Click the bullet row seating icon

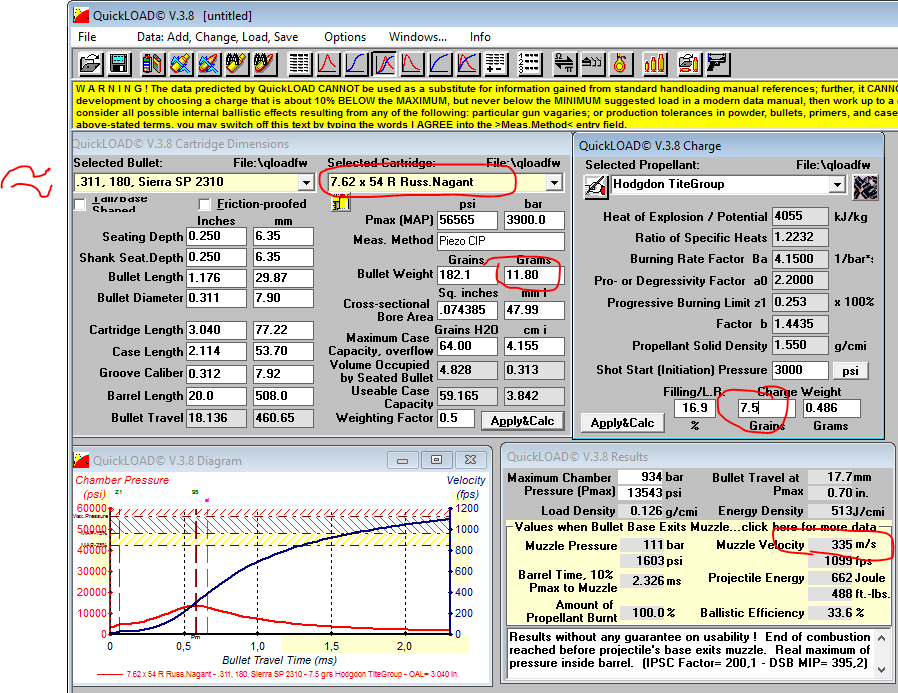592,64
